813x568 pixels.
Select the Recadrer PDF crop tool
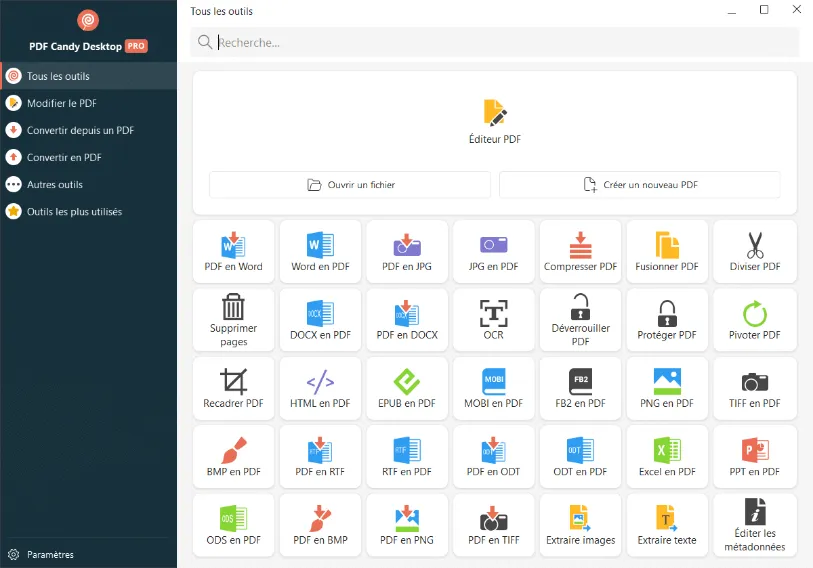tap(233, 388)
